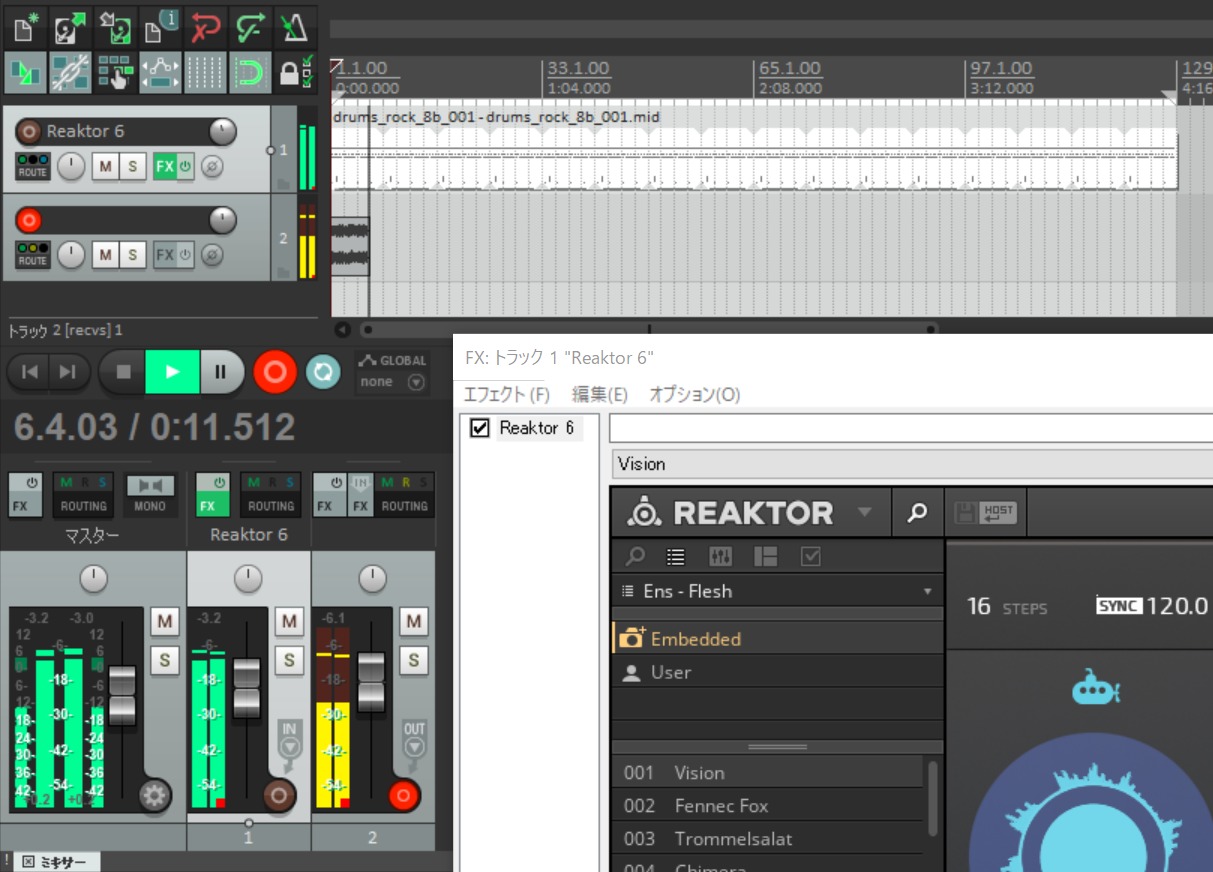Viewport: 1213px width, 872px height.
Task: Create a new project via toolbar icon
Action: click(25, 27)
